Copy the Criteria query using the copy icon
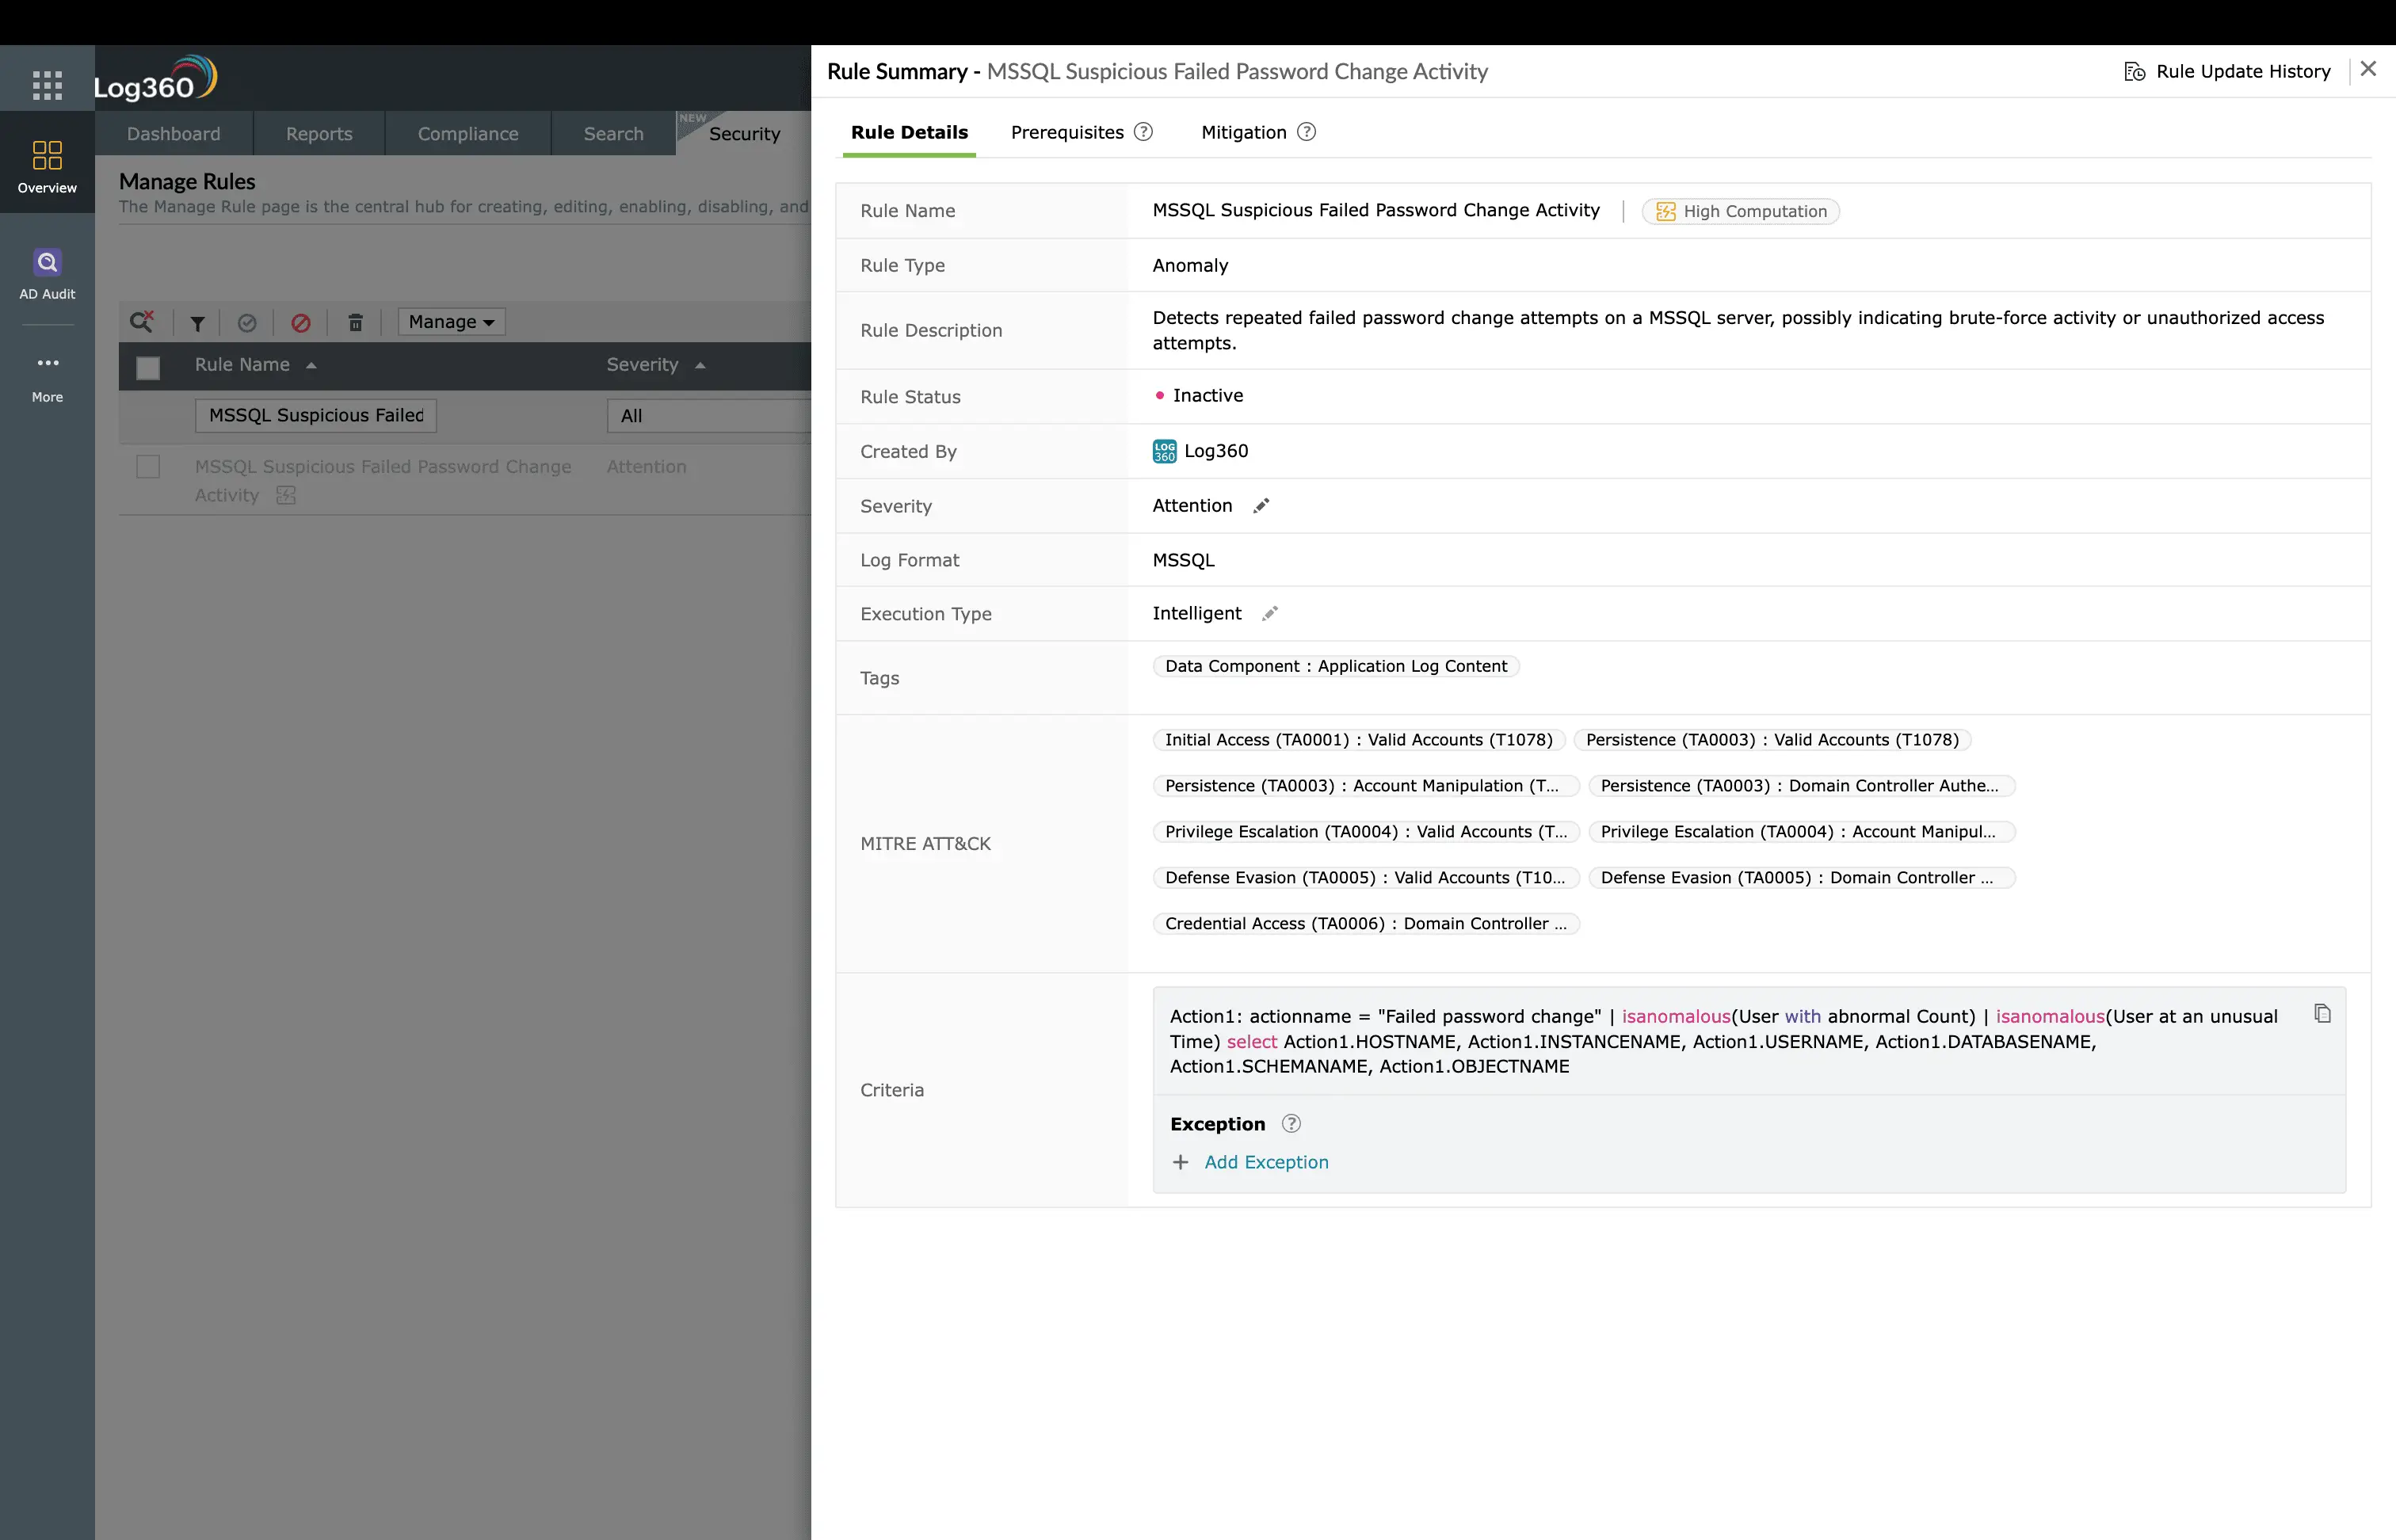 point(2322,1013)
